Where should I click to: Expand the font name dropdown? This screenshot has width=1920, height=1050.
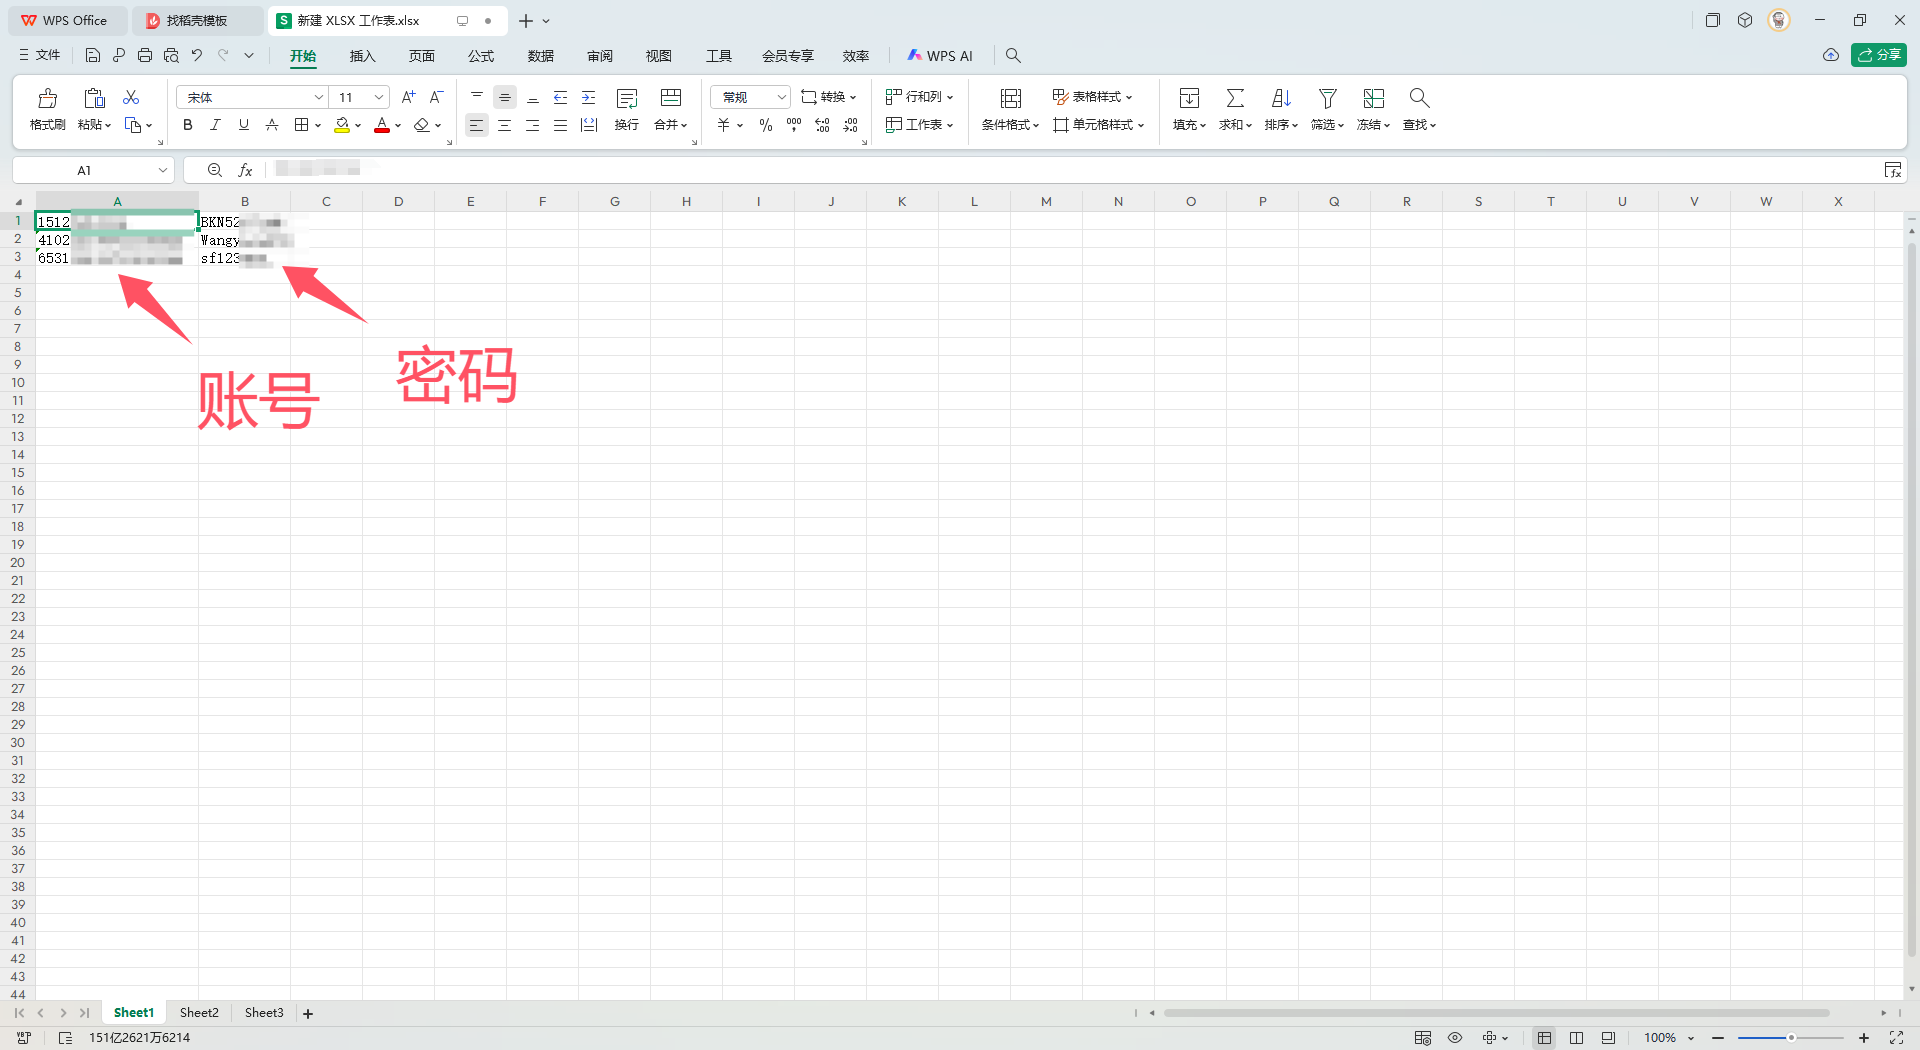318,97
